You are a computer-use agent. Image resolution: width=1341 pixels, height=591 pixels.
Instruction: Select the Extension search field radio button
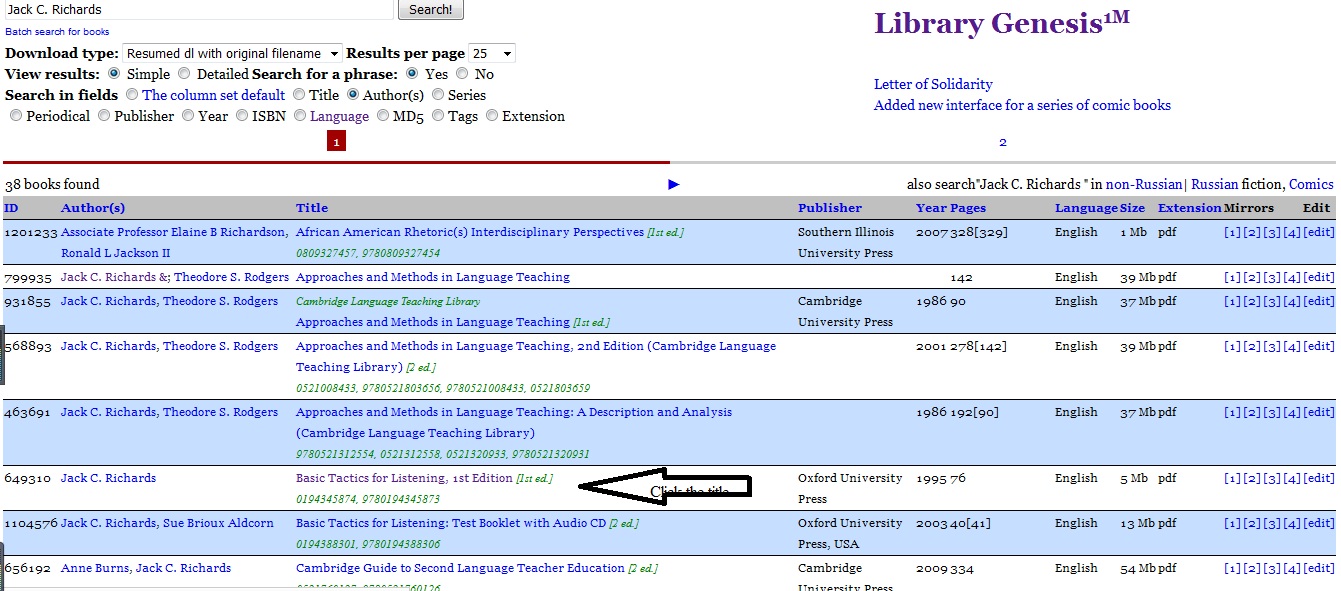coord(492,116)
